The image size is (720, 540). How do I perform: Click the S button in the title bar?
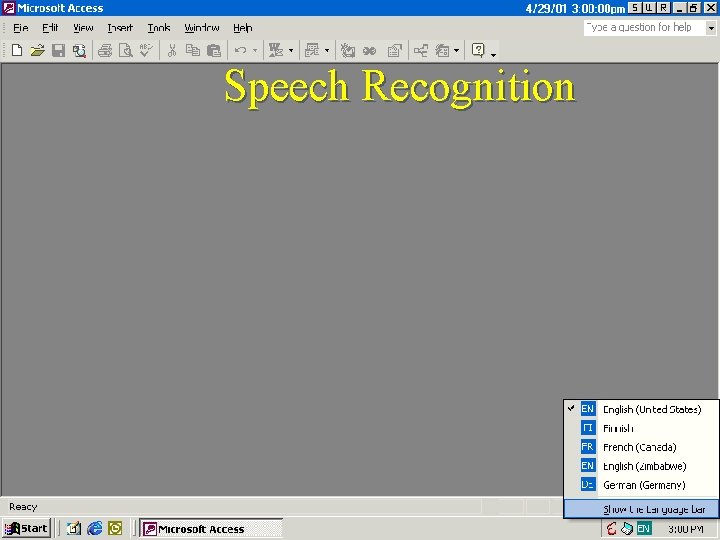pos(635,7)
